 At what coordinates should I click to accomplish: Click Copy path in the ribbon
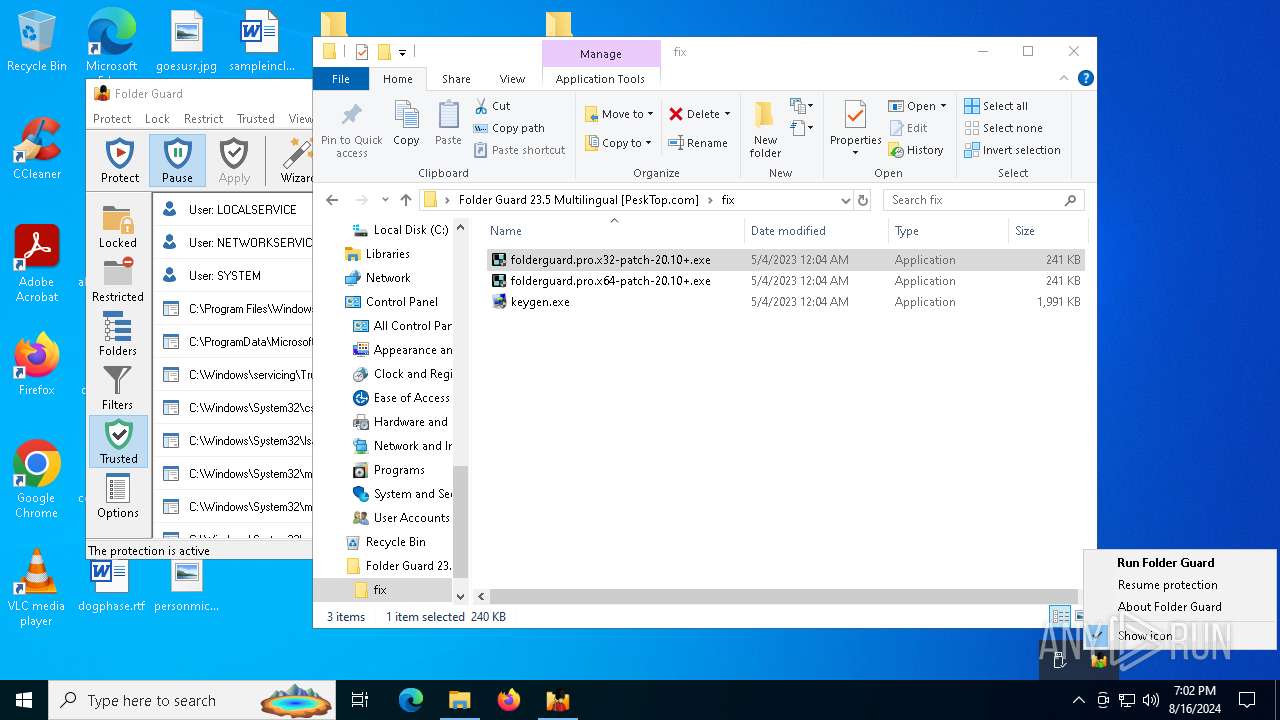point(509,128)
